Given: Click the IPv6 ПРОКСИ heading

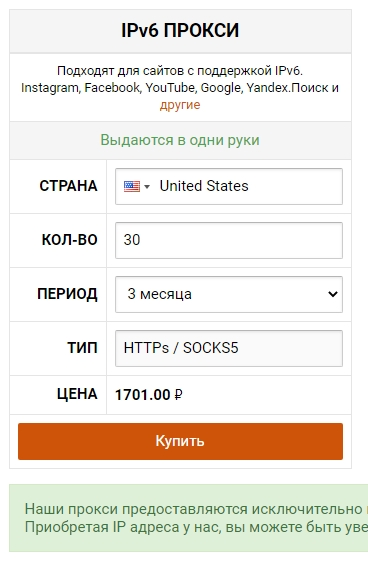Looking at the screenshot, I should tap(180, 30).
